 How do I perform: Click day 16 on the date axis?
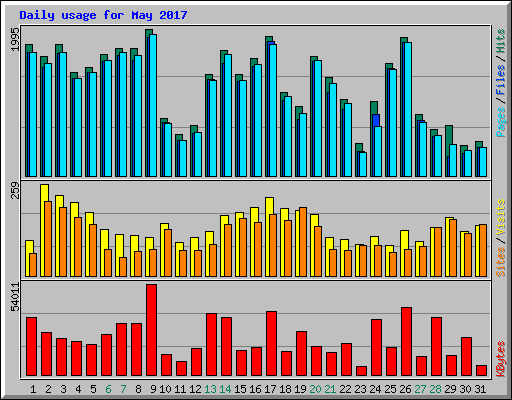pyautogui.click(x=255, y=389)
